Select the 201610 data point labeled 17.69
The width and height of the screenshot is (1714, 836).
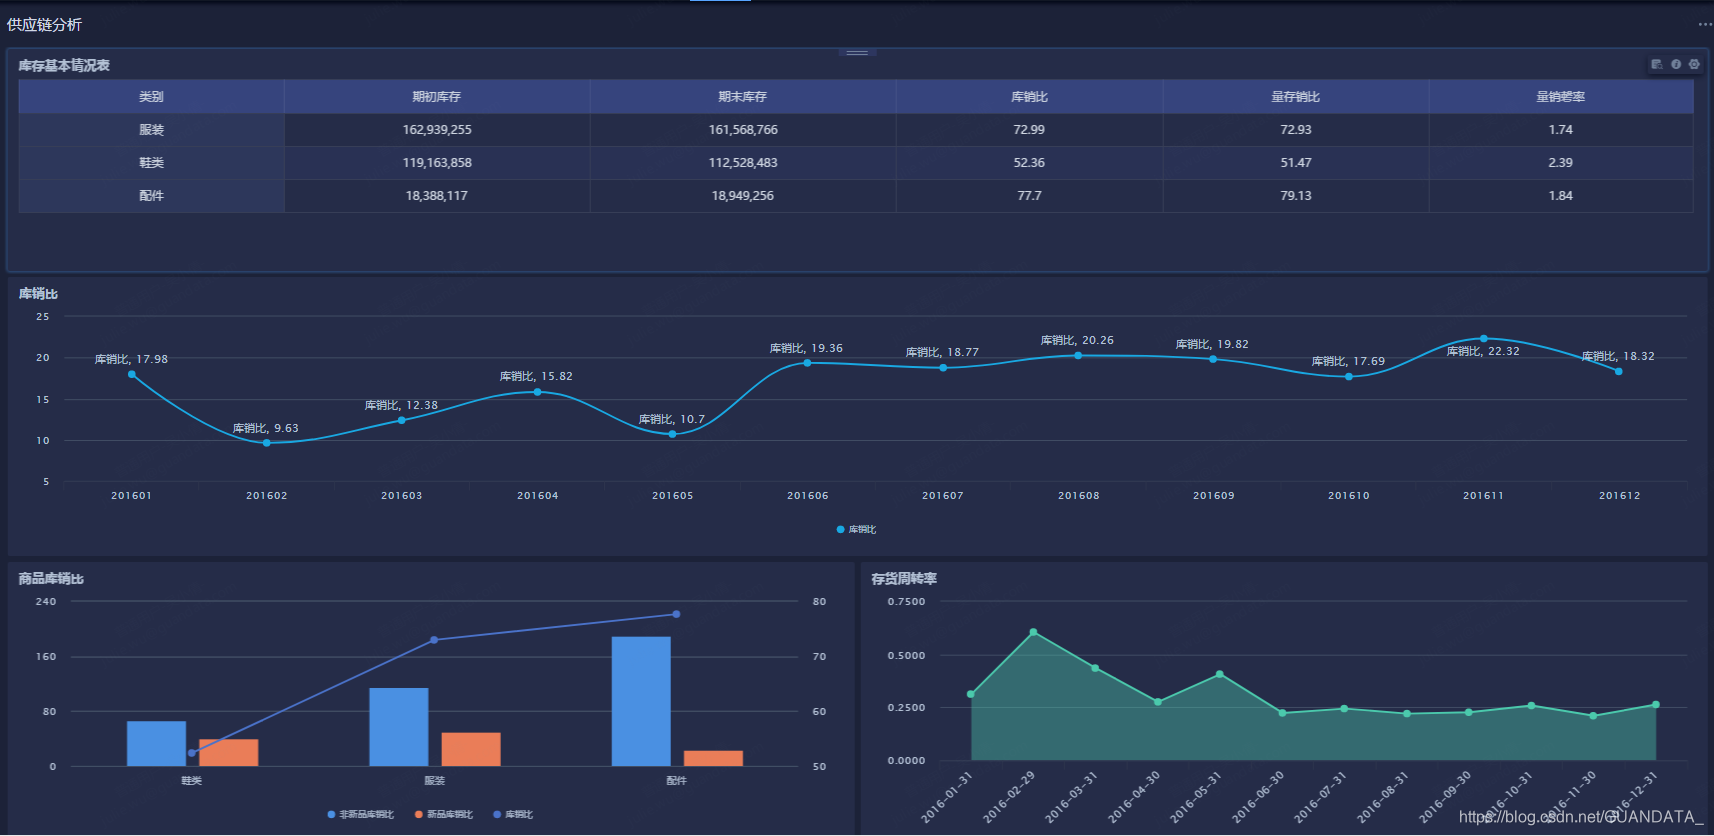point(1349,377)
